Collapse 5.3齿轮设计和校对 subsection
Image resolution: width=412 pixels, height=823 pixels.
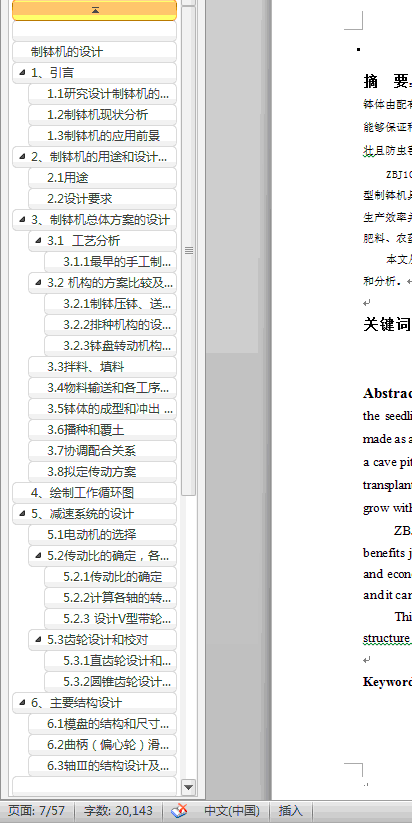tap(38, 639)
